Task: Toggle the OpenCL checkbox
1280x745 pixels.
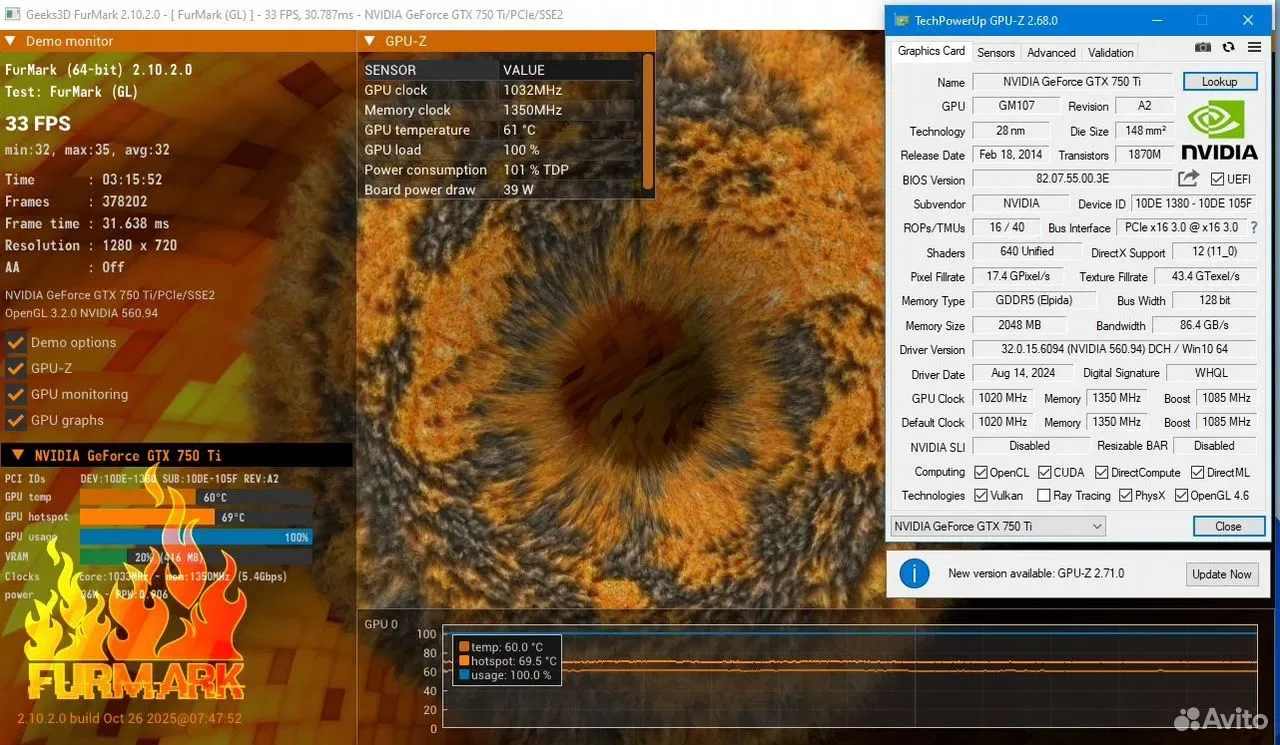Action: pos(979,472)
